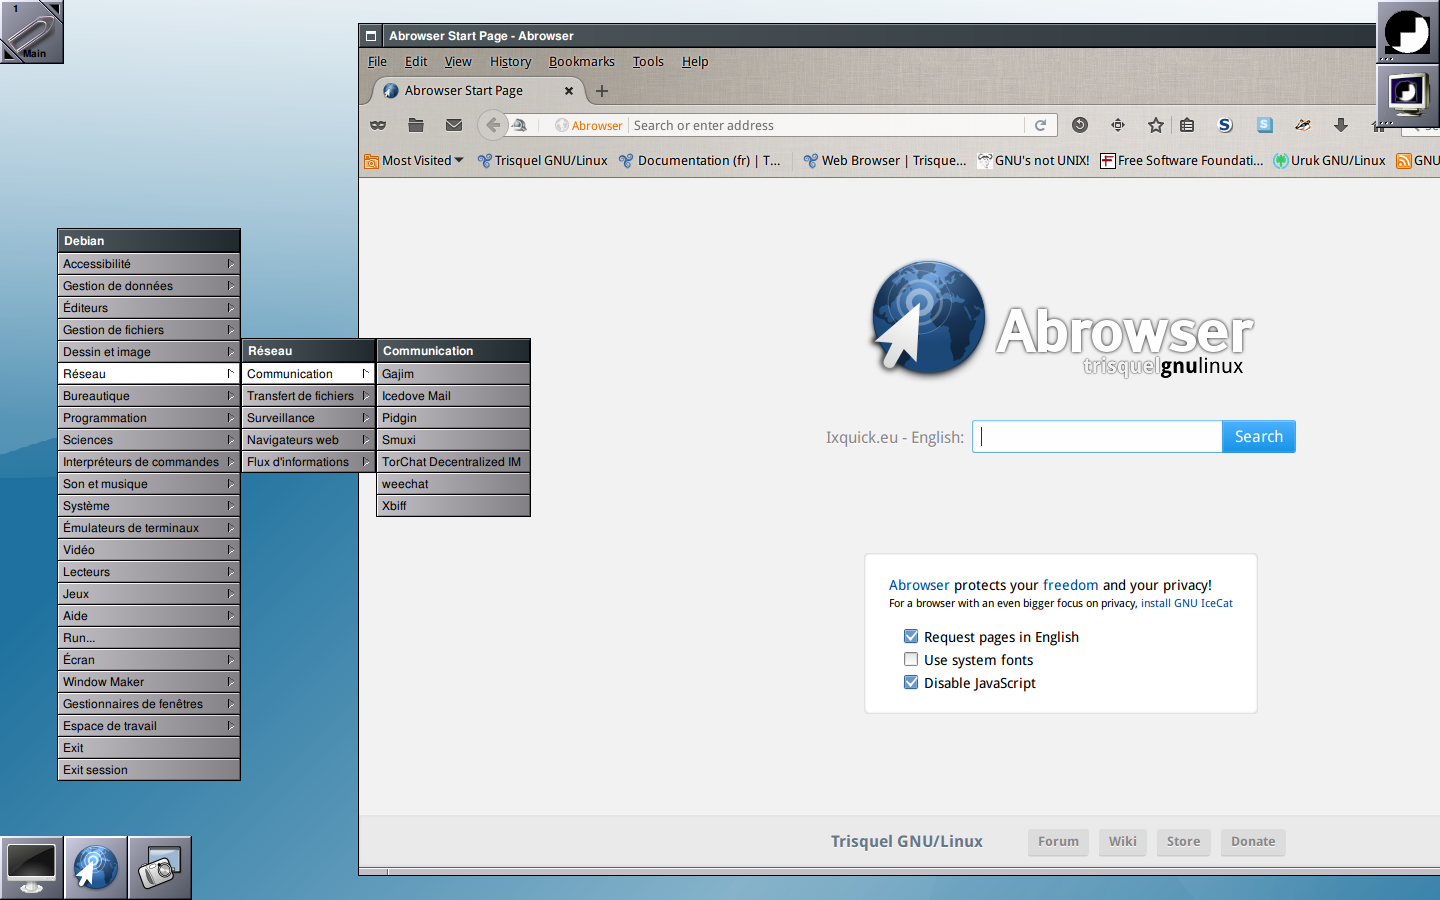Click the camera screenshot dock icon
Image resolution: width=1440 pixels, height=900 pixels.
click(160, 868)
